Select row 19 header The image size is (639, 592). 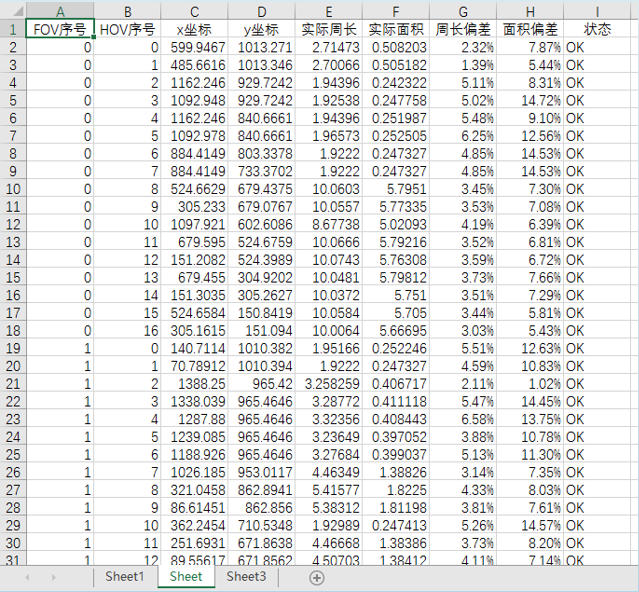pos(13,348)
